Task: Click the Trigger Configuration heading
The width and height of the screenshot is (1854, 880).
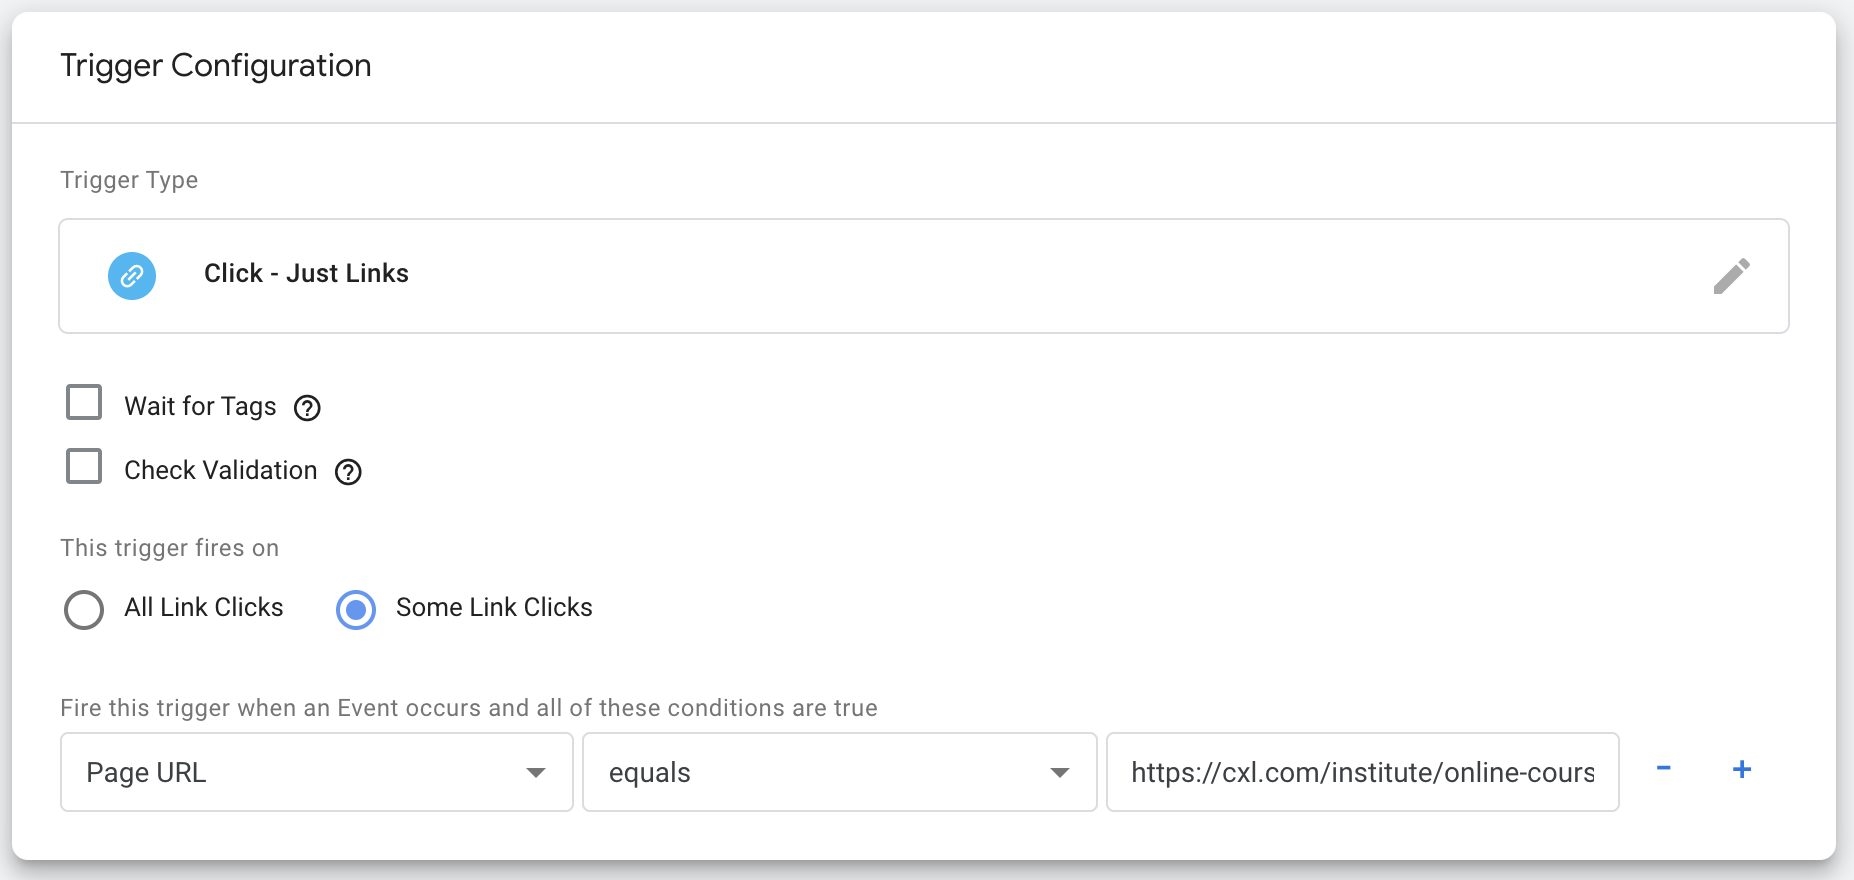Action: point(216,66)
